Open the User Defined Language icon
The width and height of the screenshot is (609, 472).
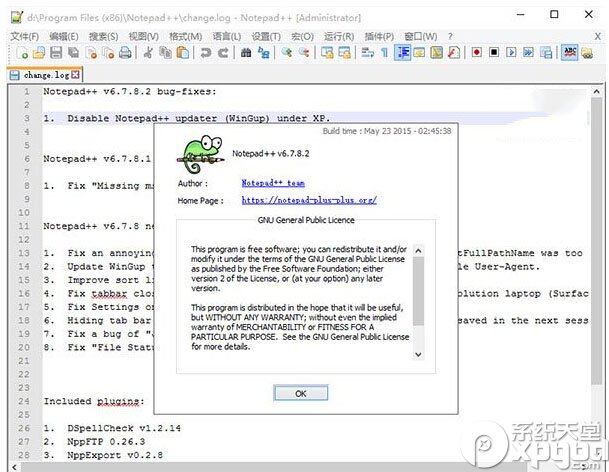419,52
